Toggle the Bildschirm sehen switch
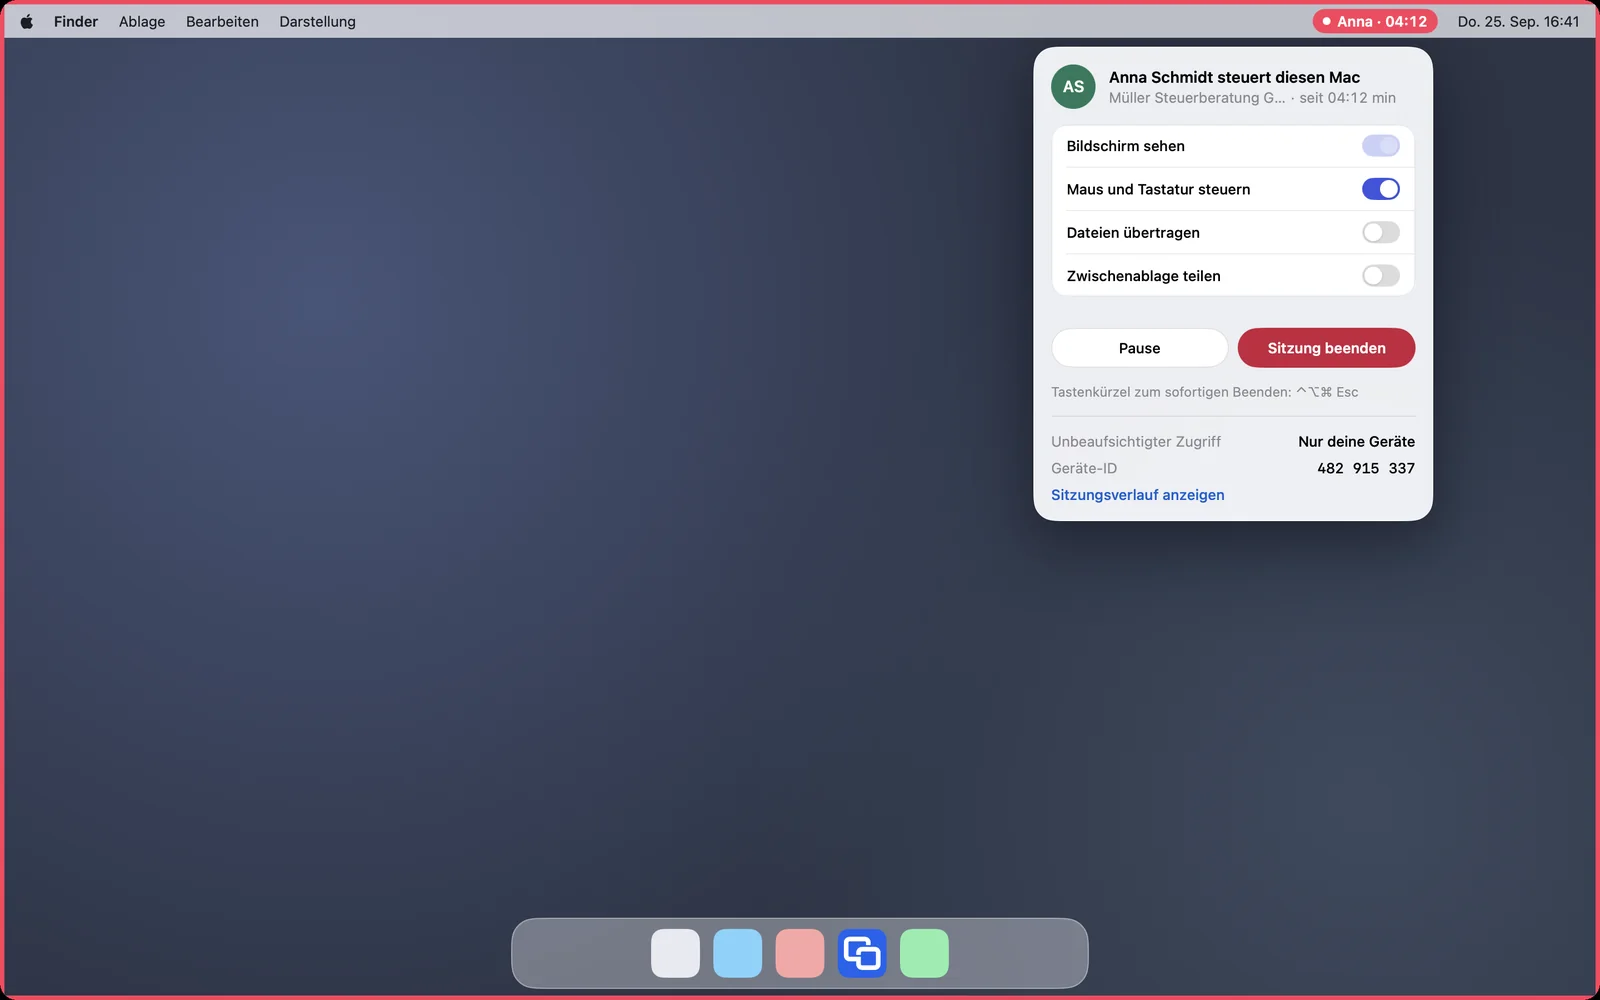 pos(1381,146)
